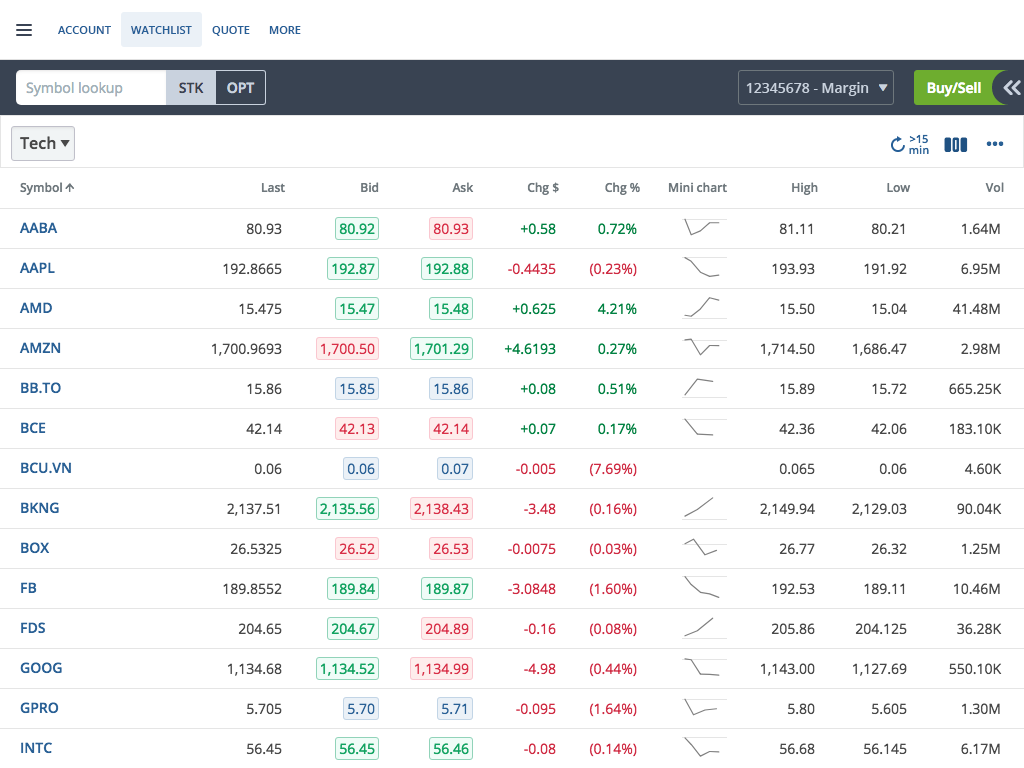
Task: Expand the Tech watchlist dropdown
Action: [x=43, y=143]
